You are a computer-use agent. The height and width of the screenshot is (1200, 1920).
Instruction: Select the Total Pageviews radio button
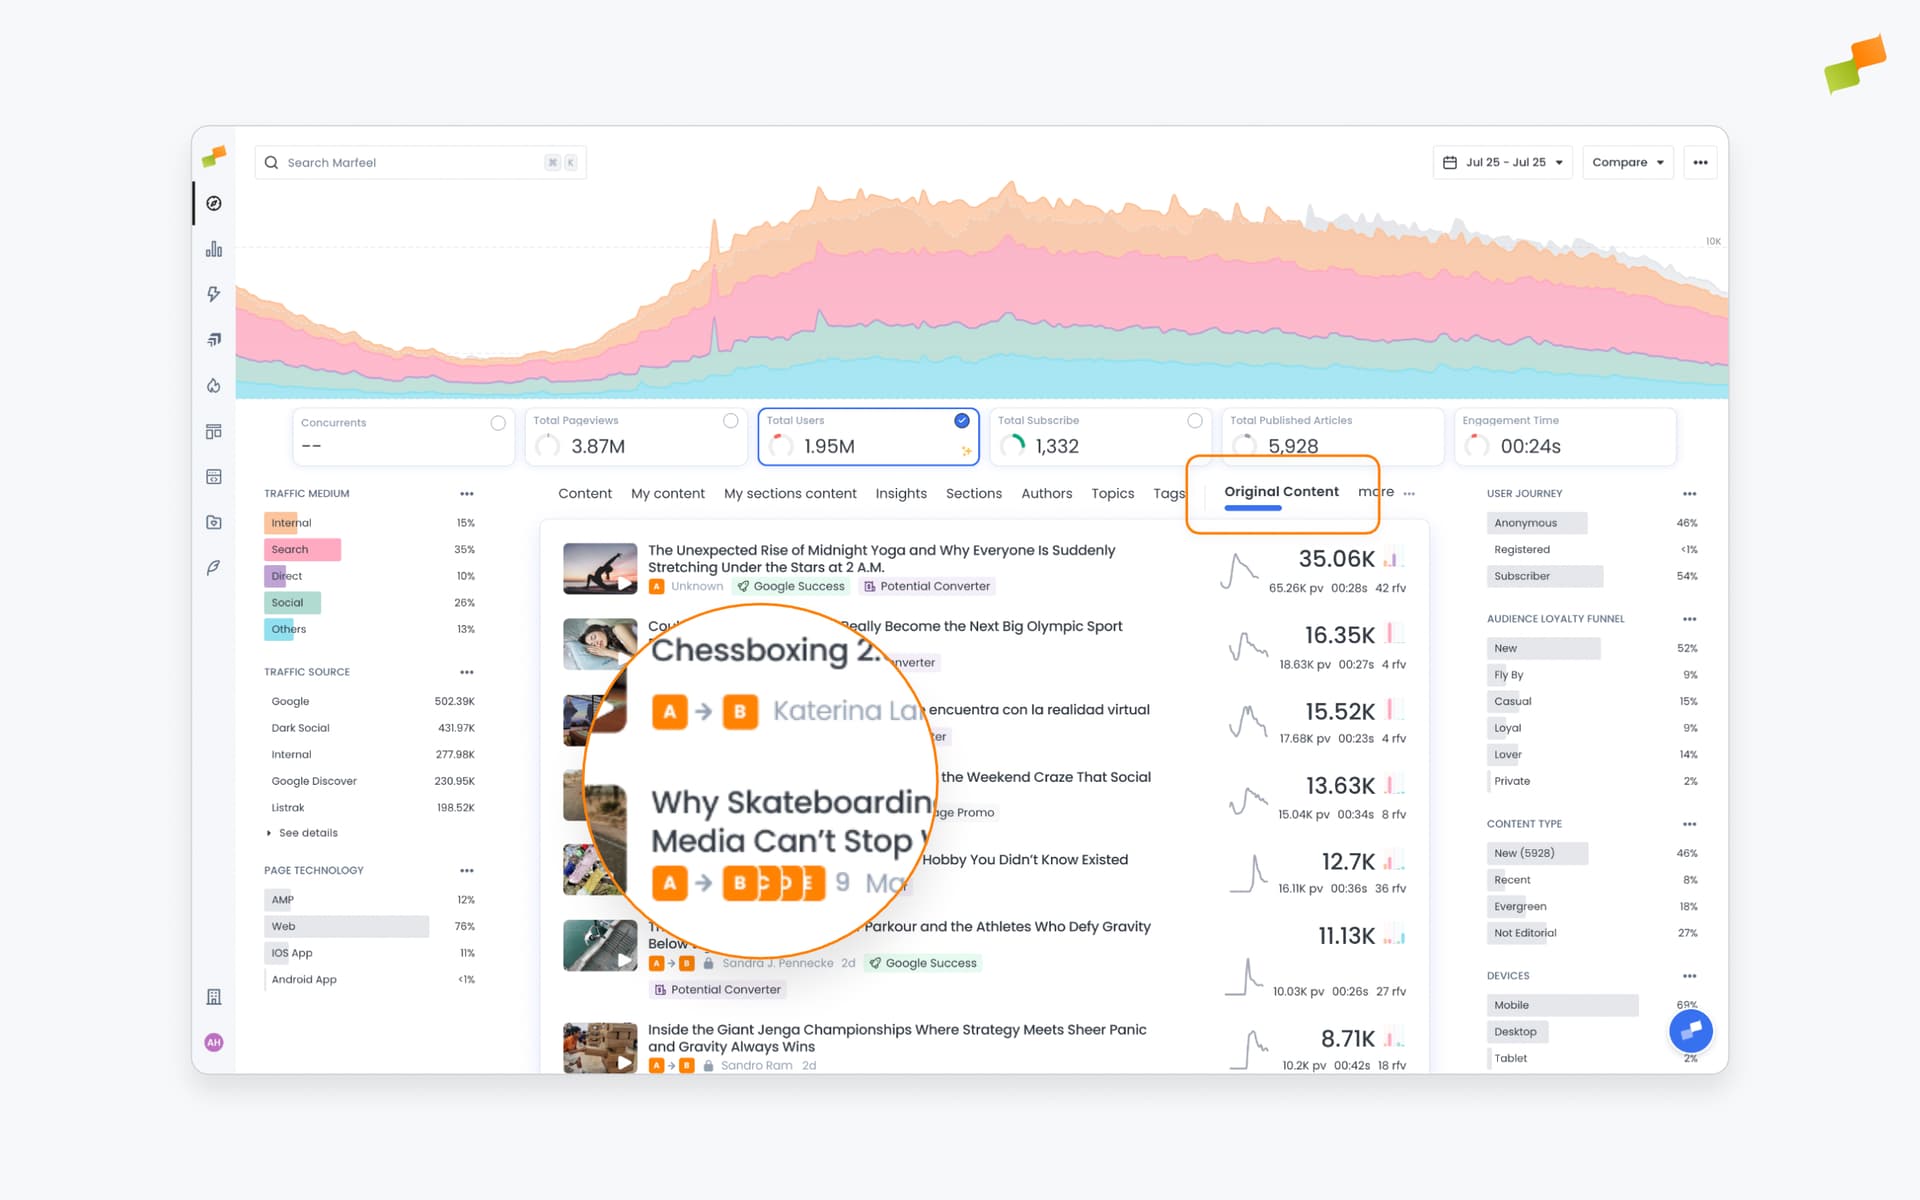pos(730,421)
